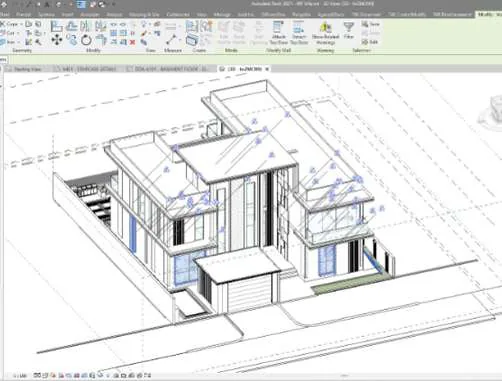Select Trim/Extend to Corner tool
This screenshot has height=381, width=502.
pos(101,40)
